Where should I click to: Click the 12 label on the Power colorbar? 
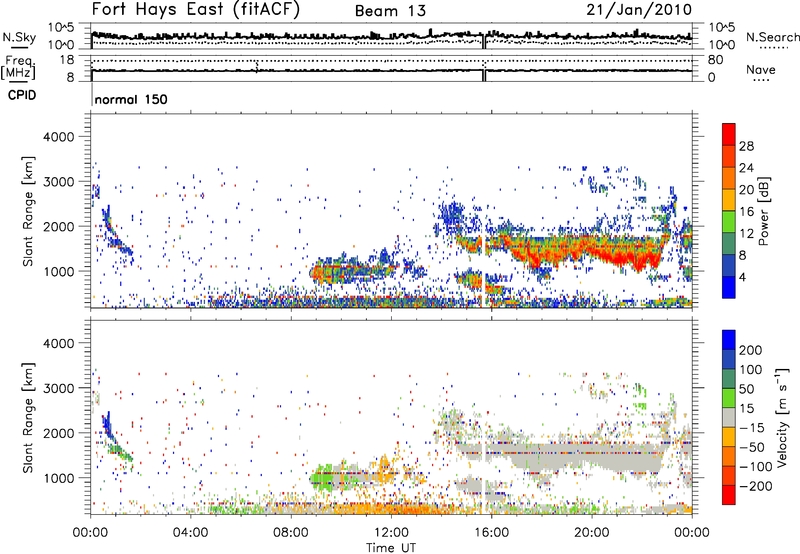[746, 234]
